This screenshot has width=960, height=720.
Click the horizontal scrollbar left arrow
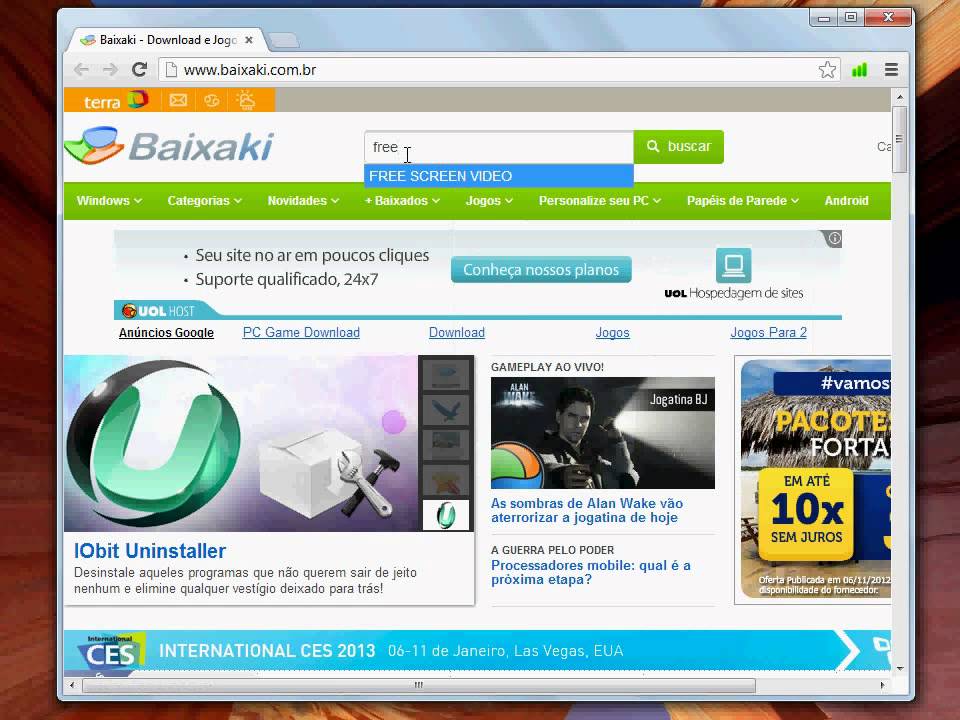(x=72, y=685)
